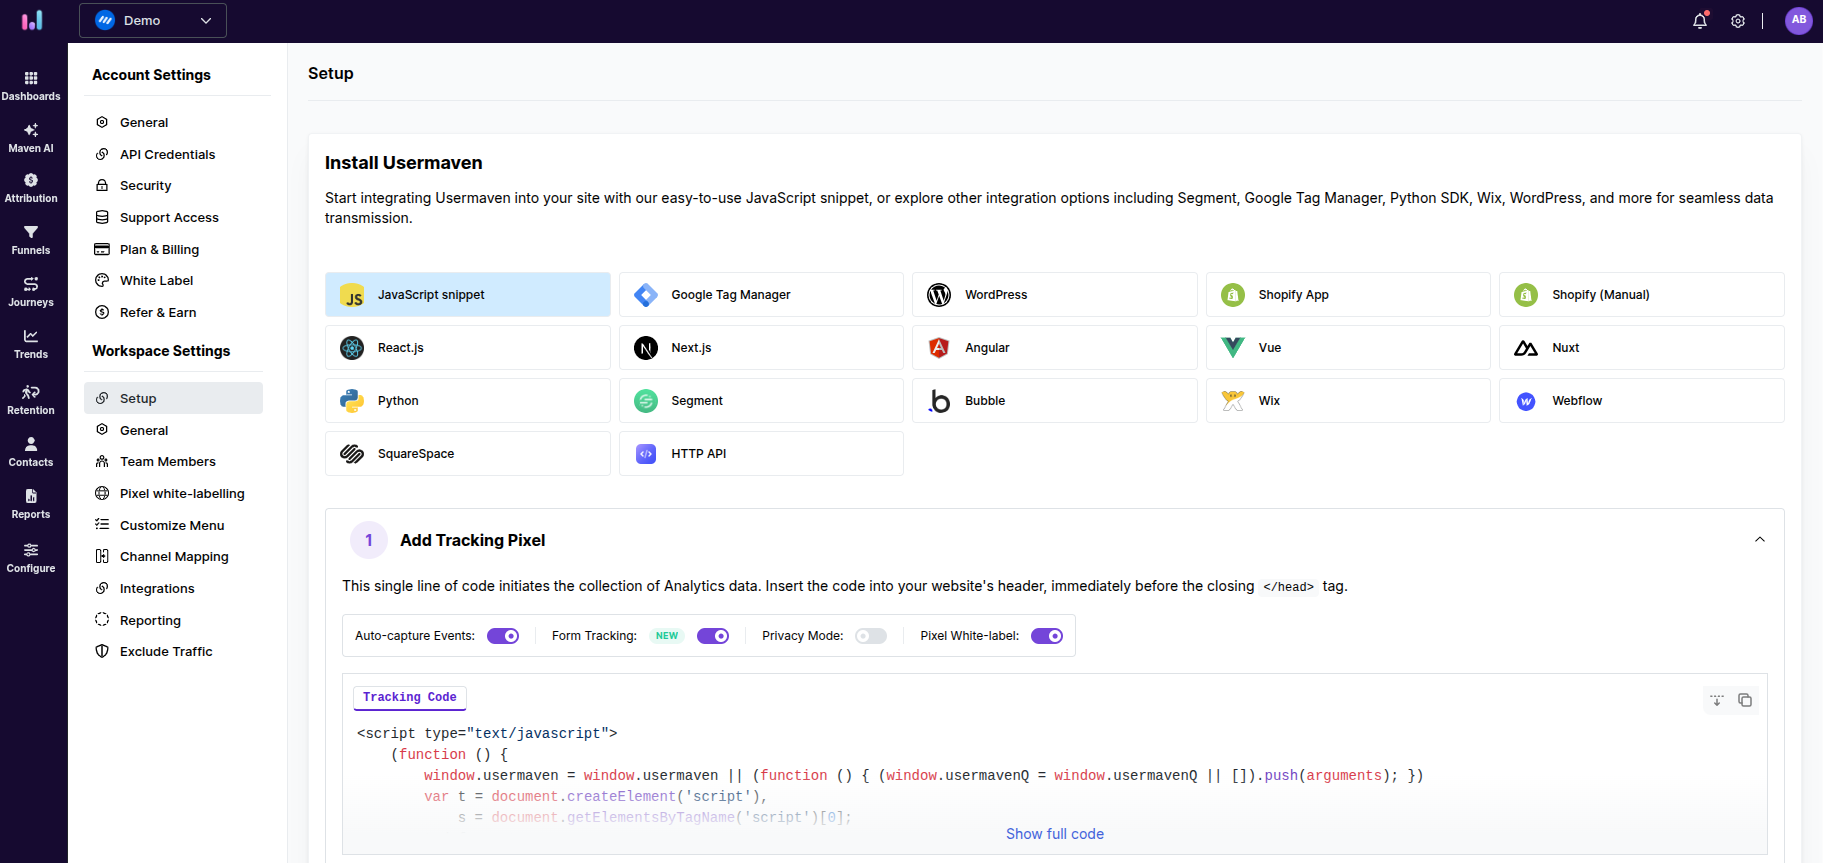This screenshot has height=863, width=1823.
Task: Go to Funnels in the left sidebar
Action: 31,240
